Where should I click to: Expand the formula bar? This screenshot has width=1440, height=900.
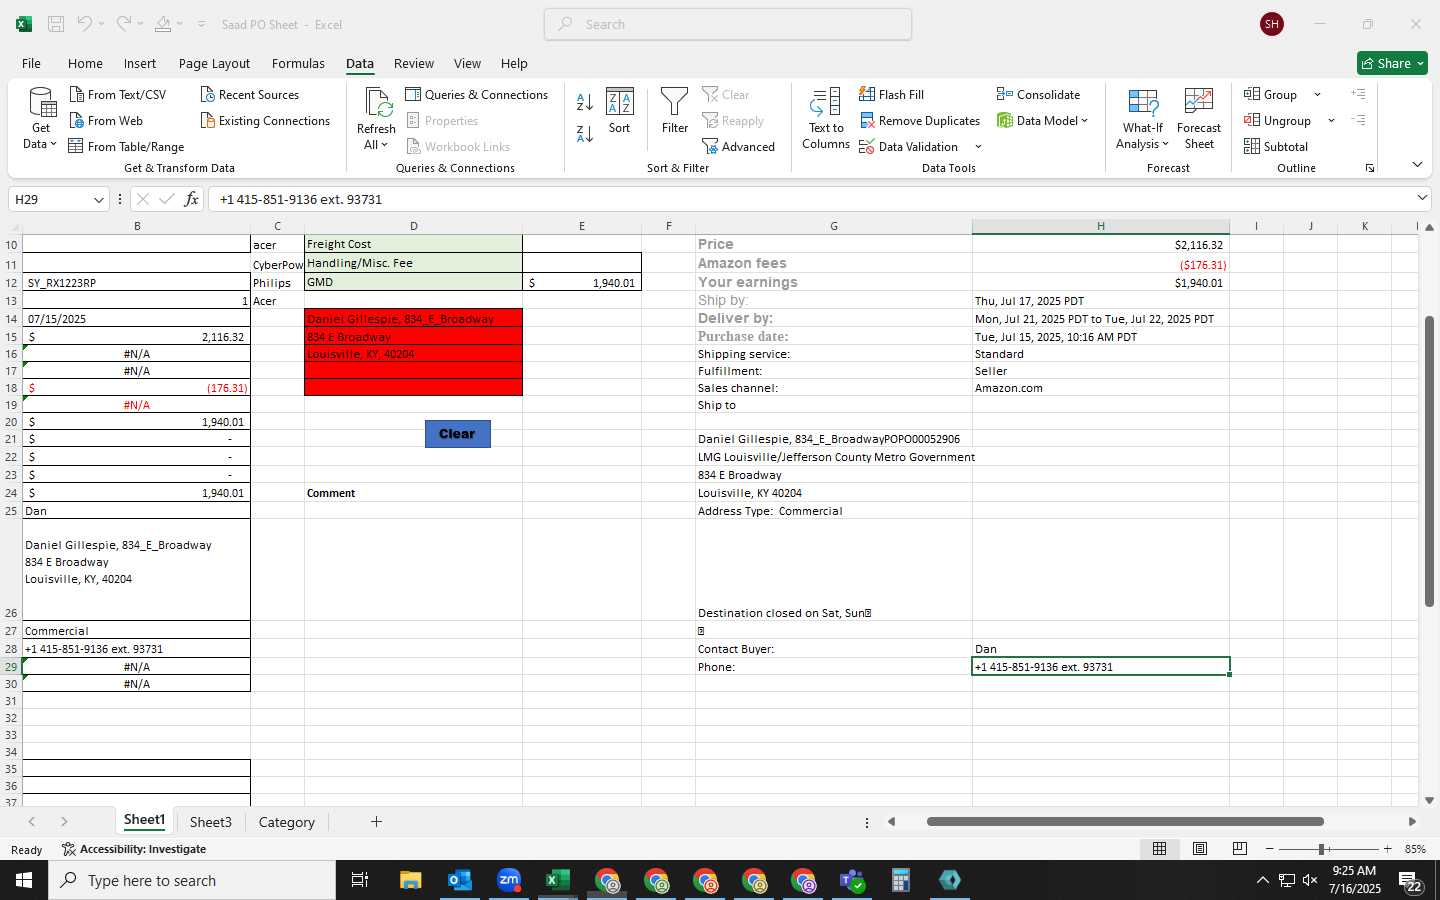pyautogui.click(x=1422, y=198)
